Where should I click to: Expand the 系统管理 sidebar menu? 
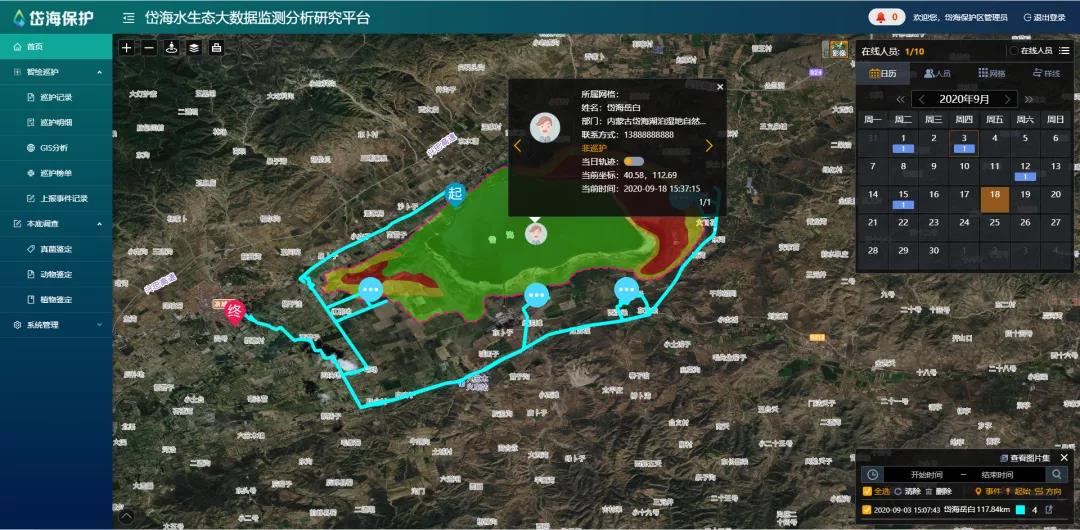(99, 325)
